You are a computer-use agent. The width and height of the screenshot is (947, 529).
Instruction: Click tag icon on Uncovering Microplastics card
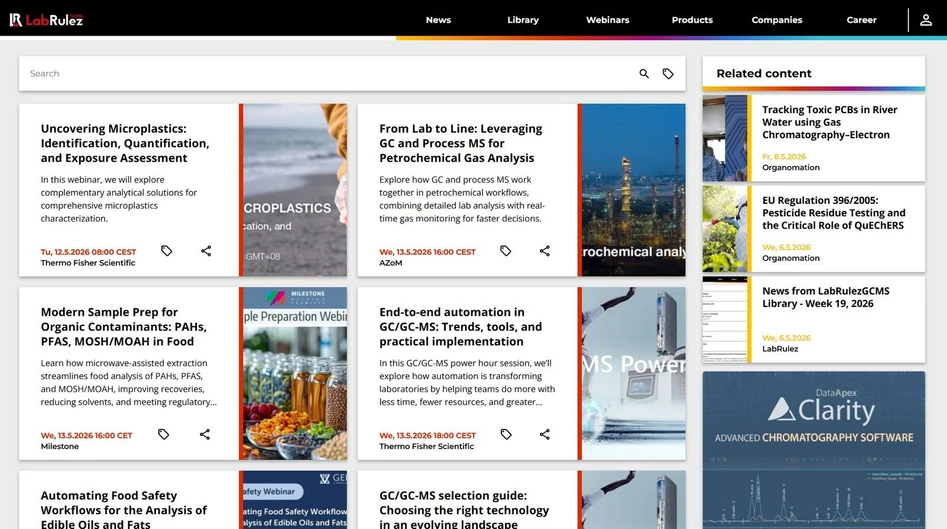[167, 251]
